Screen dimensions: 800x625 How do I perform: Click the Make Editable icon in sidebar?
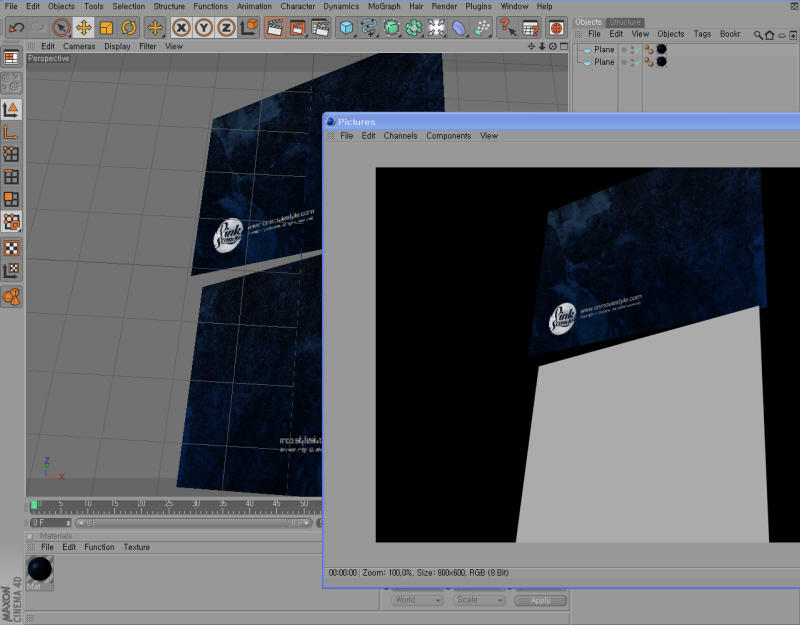click(x=11, y=82)
